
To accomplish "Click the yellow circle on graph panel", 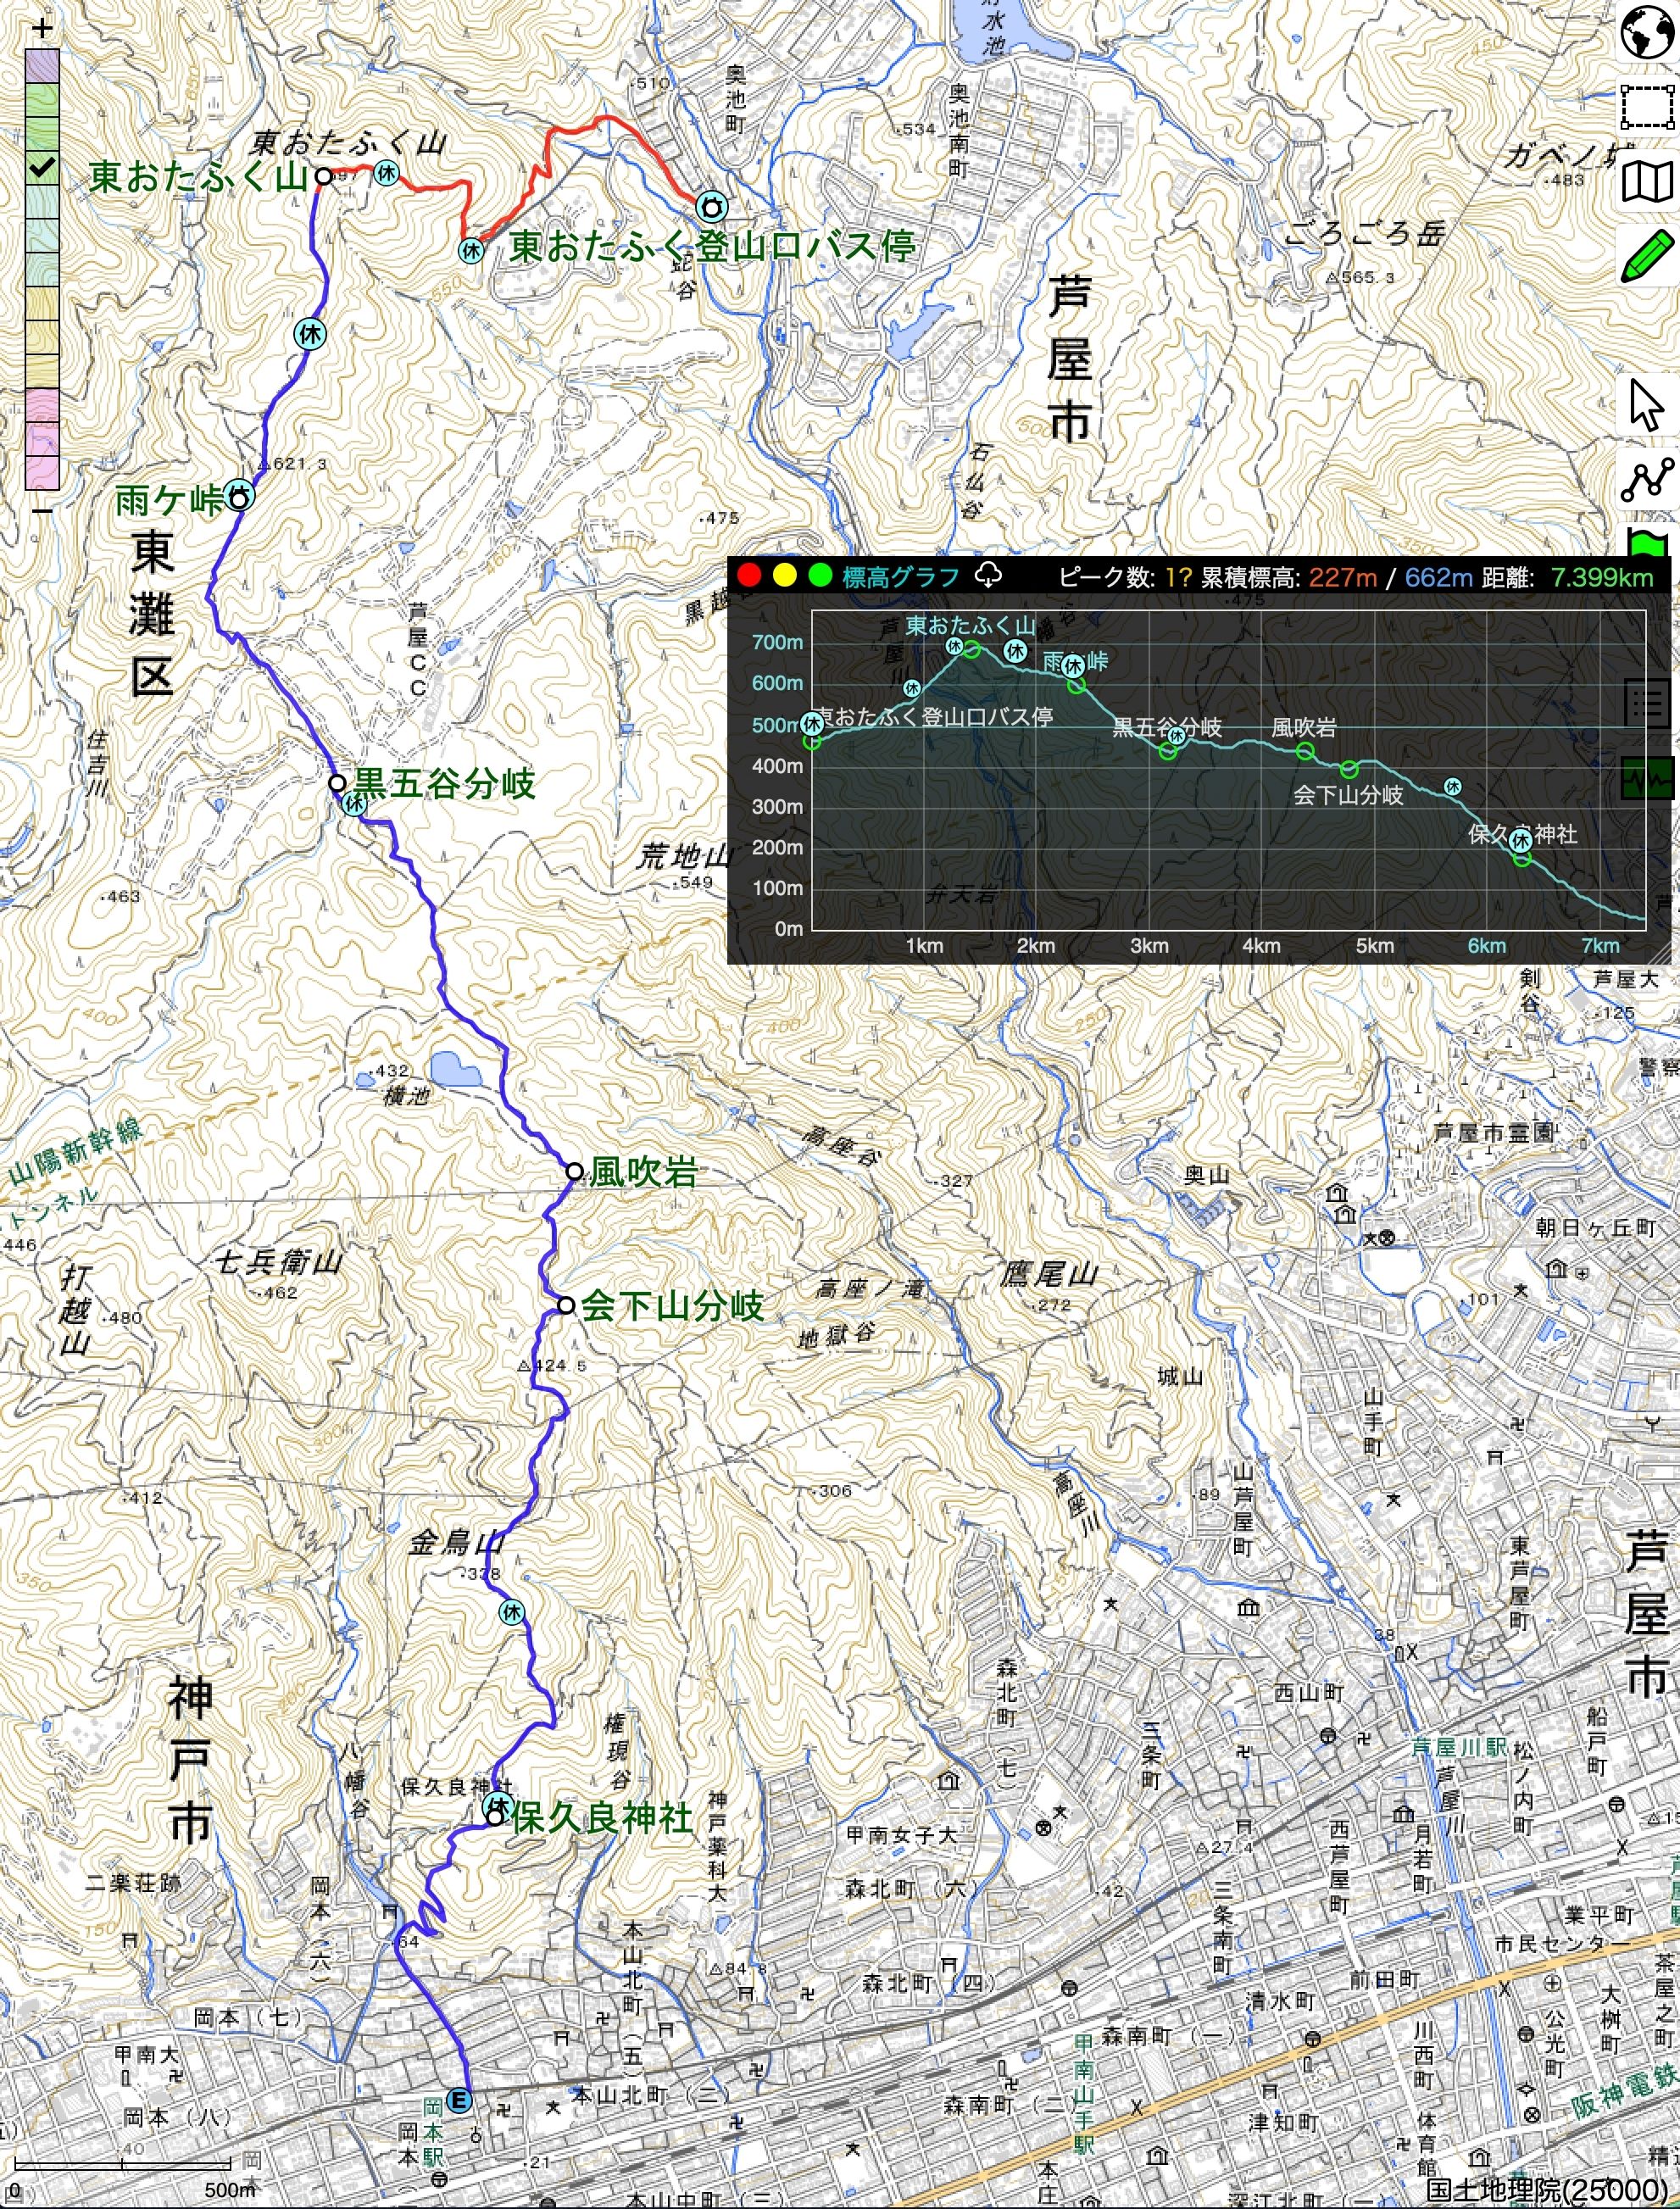I will click(x=785, y=576).
